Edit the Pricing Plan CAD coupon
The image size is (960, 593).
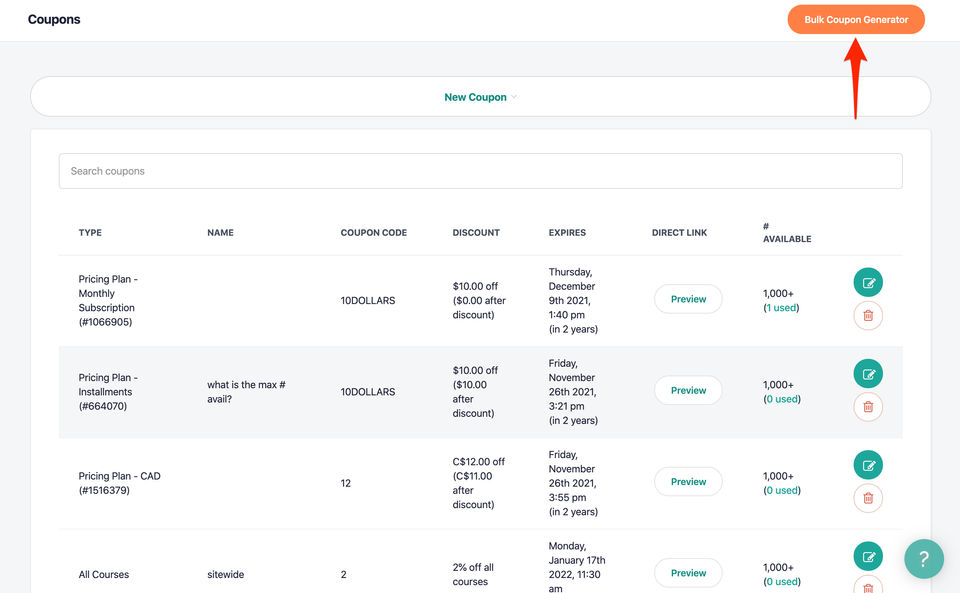click(868, 465)
